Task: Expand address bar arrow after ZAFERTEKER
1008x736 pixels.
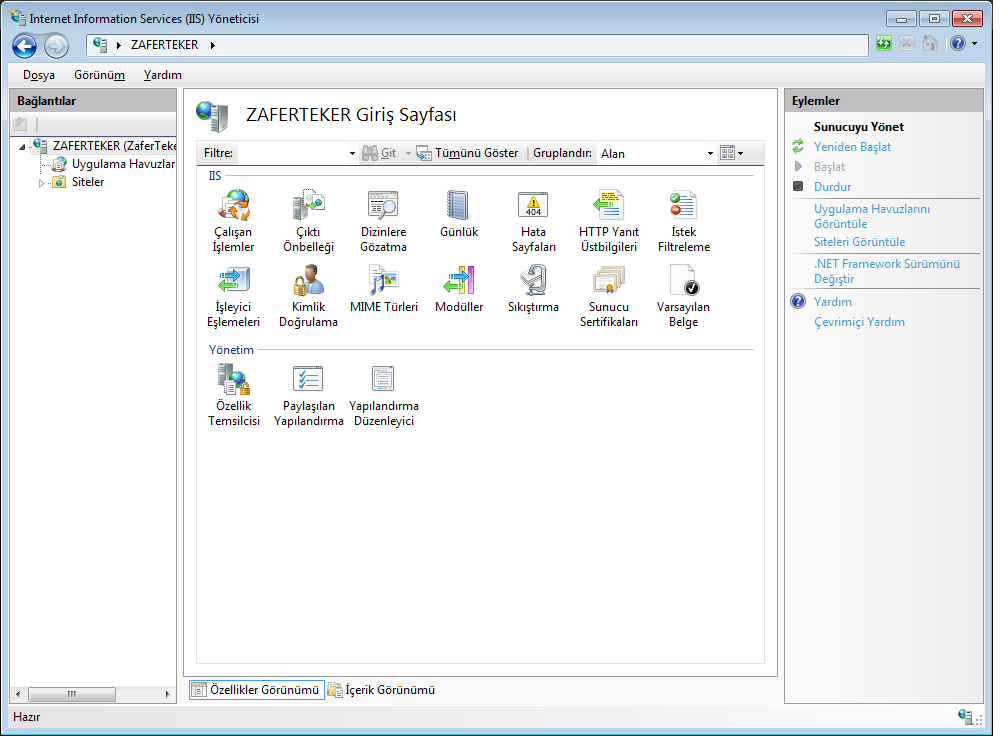Action: click(213, 45)
